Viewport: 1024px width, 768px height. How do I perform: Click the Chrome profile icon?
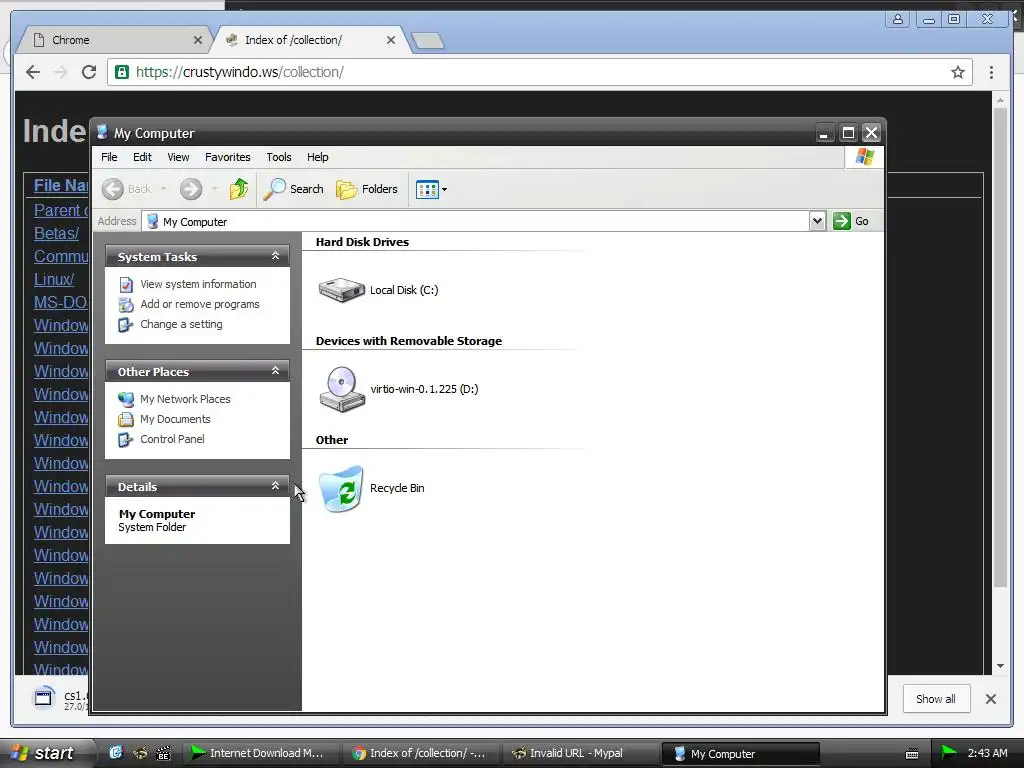(898, 20)
